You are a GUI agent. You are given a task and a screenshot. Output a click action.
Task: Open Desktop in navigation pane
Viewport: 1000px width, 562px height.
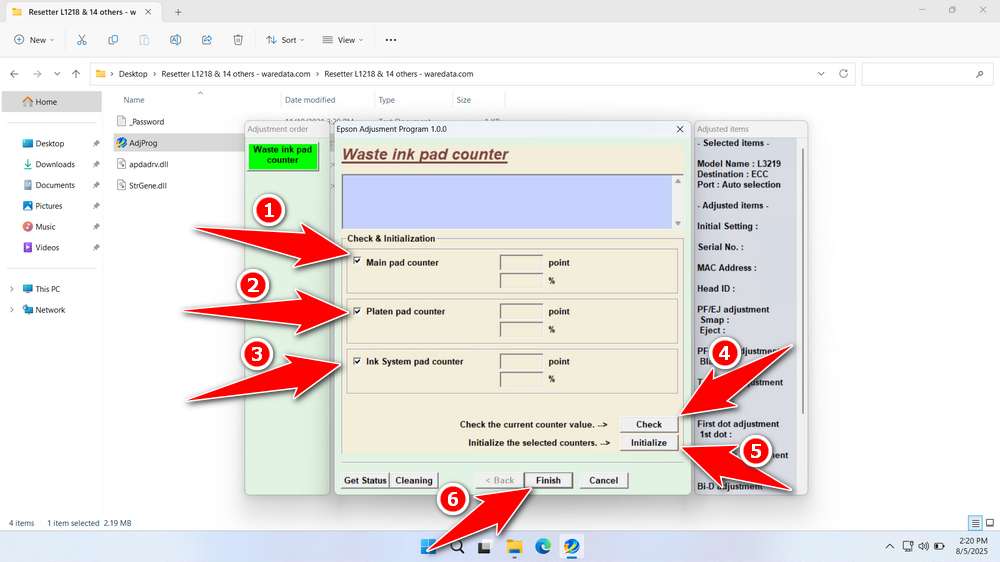[x=52, y=144]
